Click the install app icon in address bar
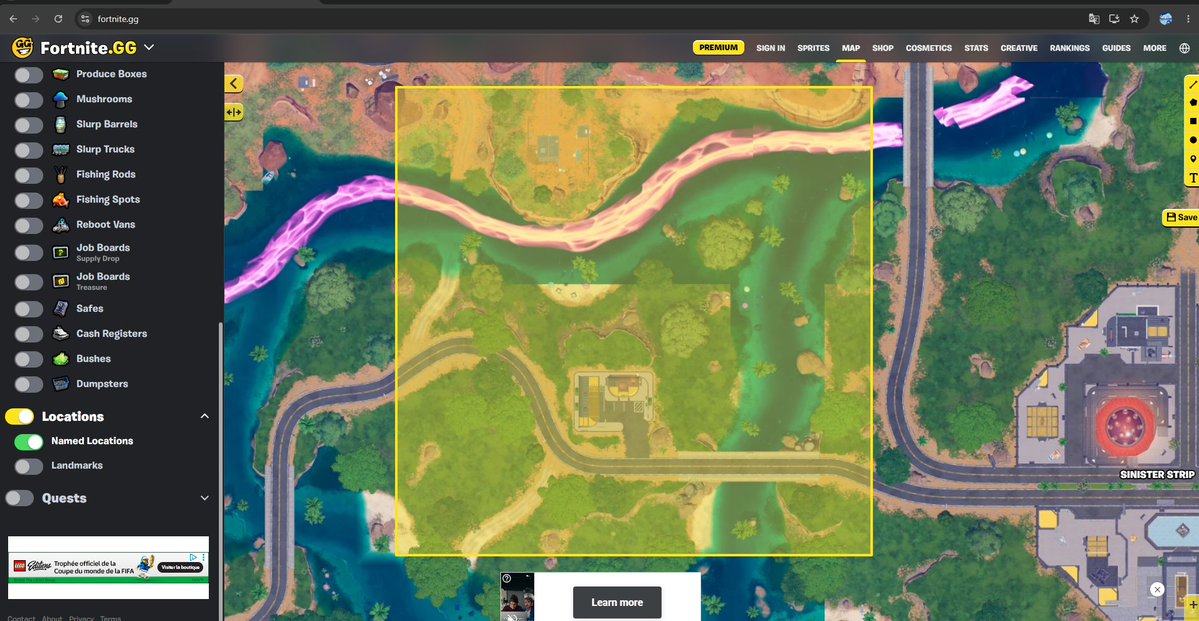Viewport: 1199px width, 621px height. [x=1114, y=18]
